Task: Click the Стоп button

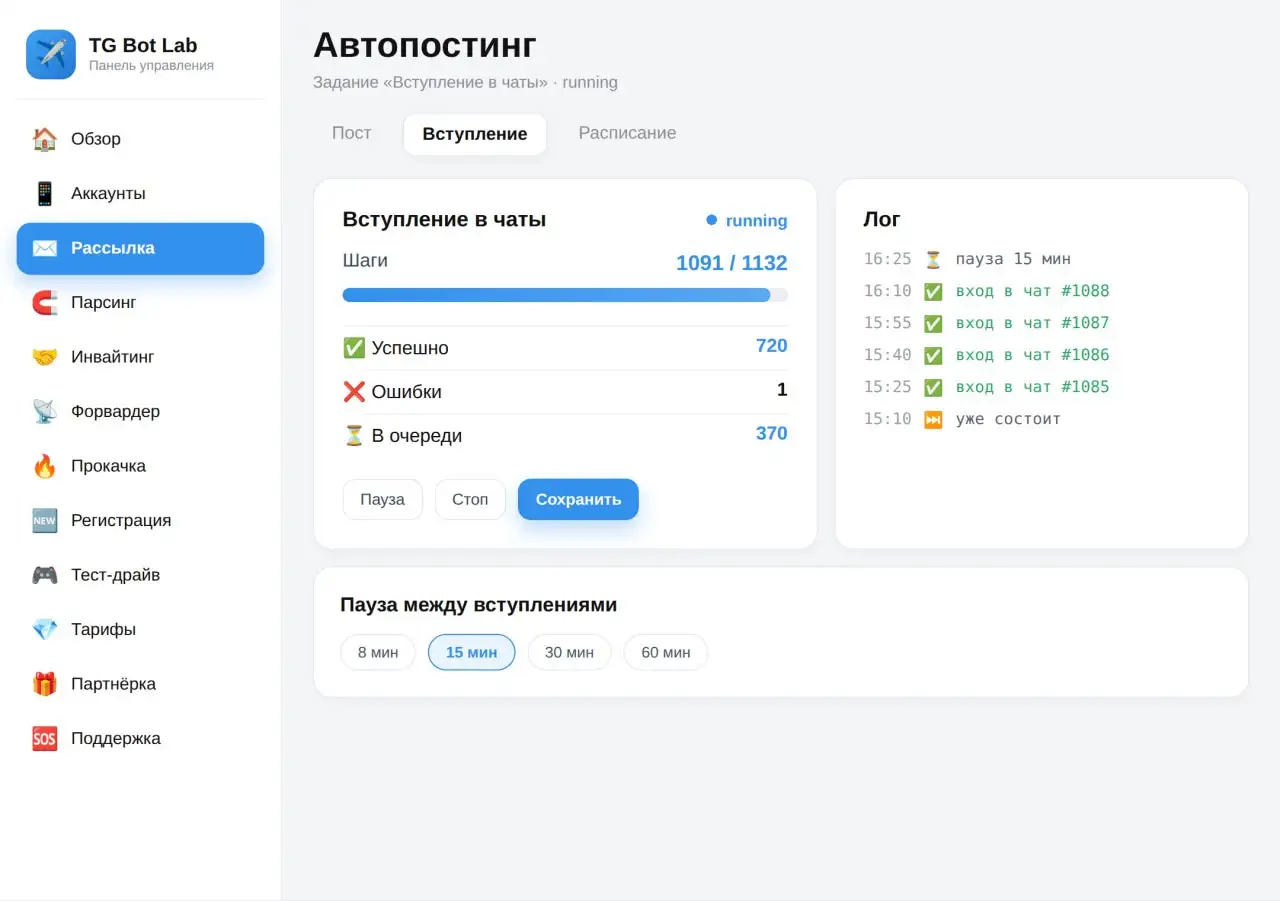Action: tap(470, 499)
